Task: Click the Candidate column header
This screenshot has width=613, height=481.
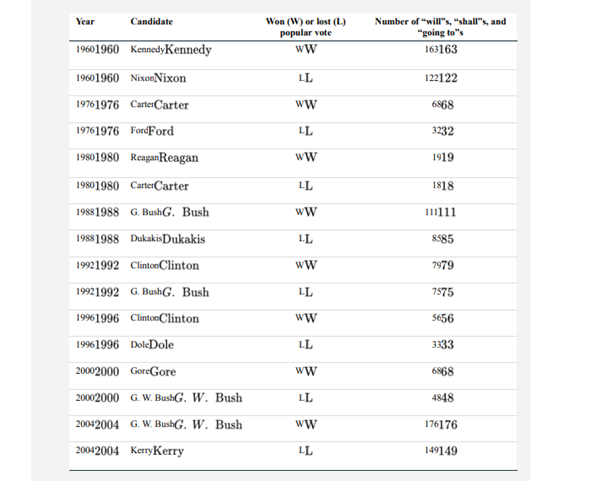Action: (151, 21)
